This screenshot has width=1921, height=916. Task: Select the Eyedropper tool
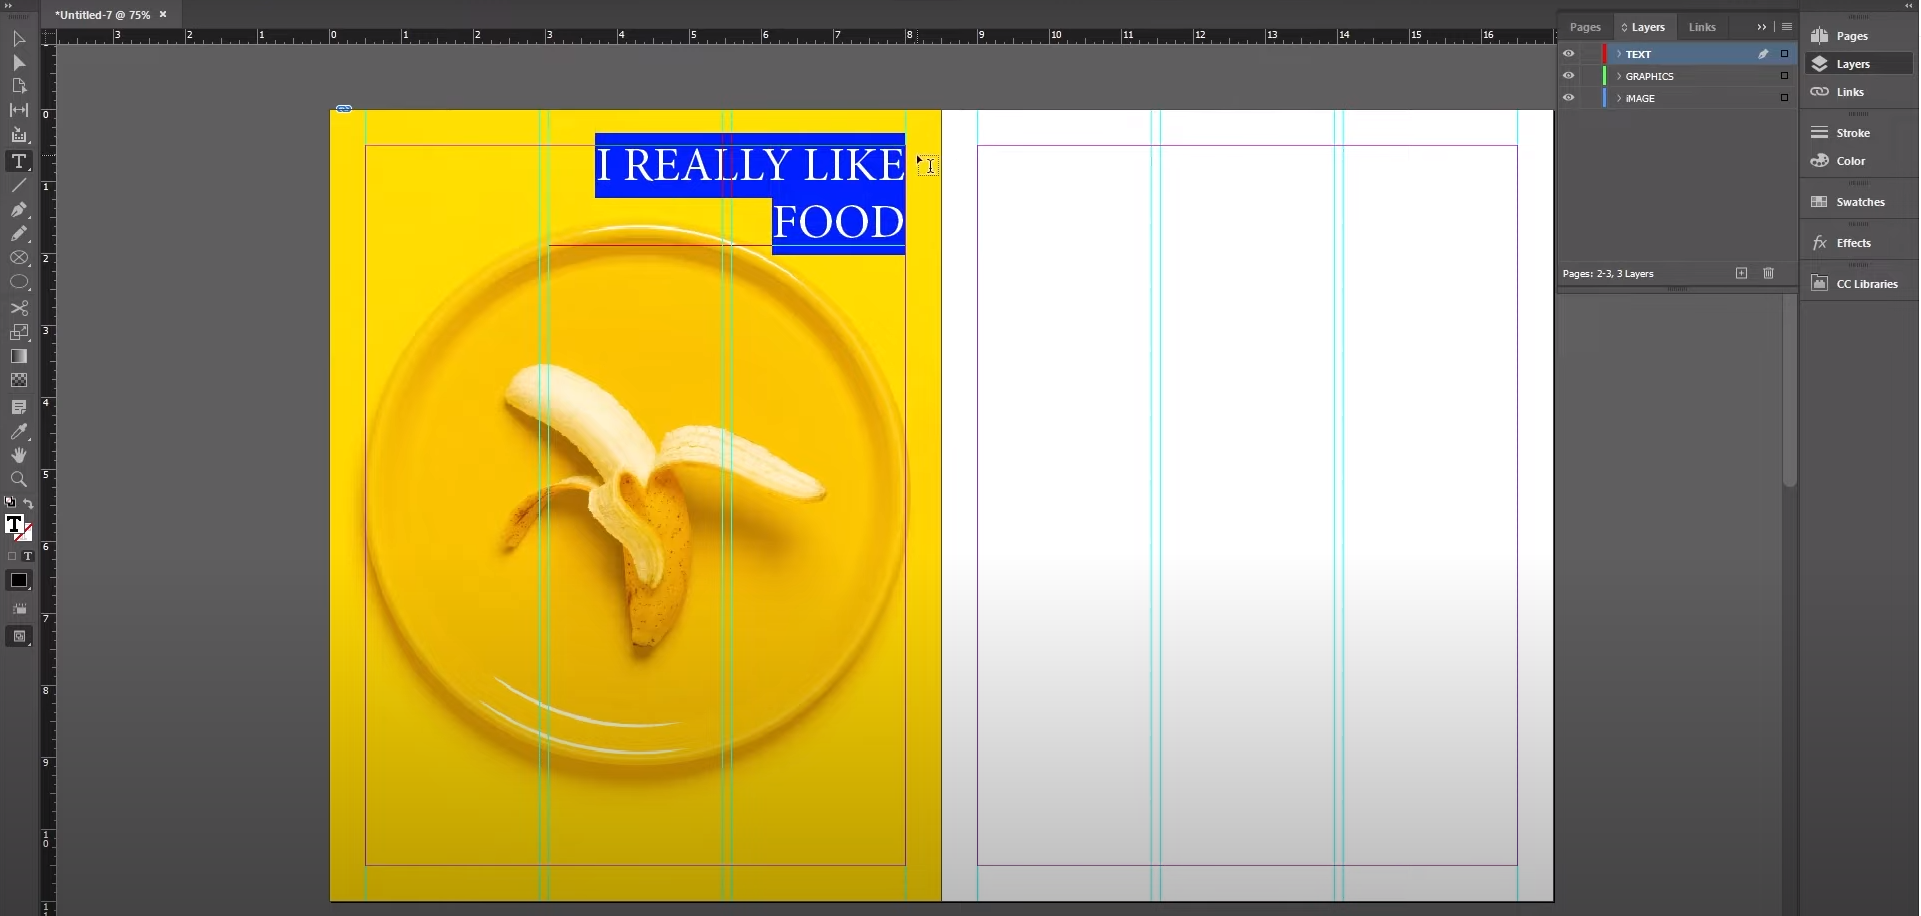(x=18, y=432)
